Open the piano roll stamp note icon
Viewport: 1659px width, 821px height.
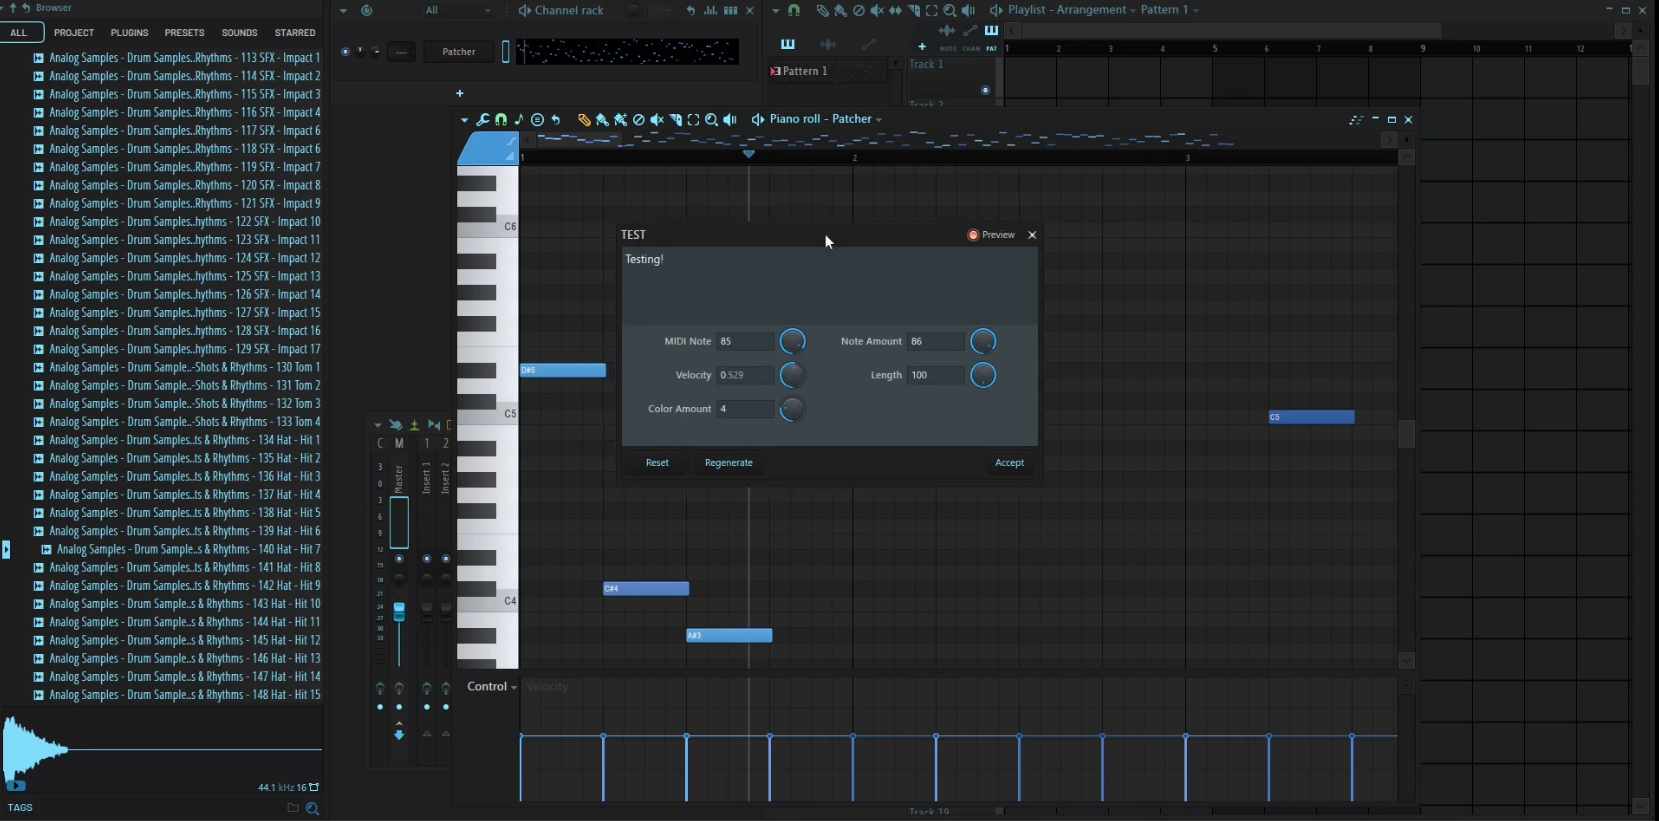tap(519, 120)
